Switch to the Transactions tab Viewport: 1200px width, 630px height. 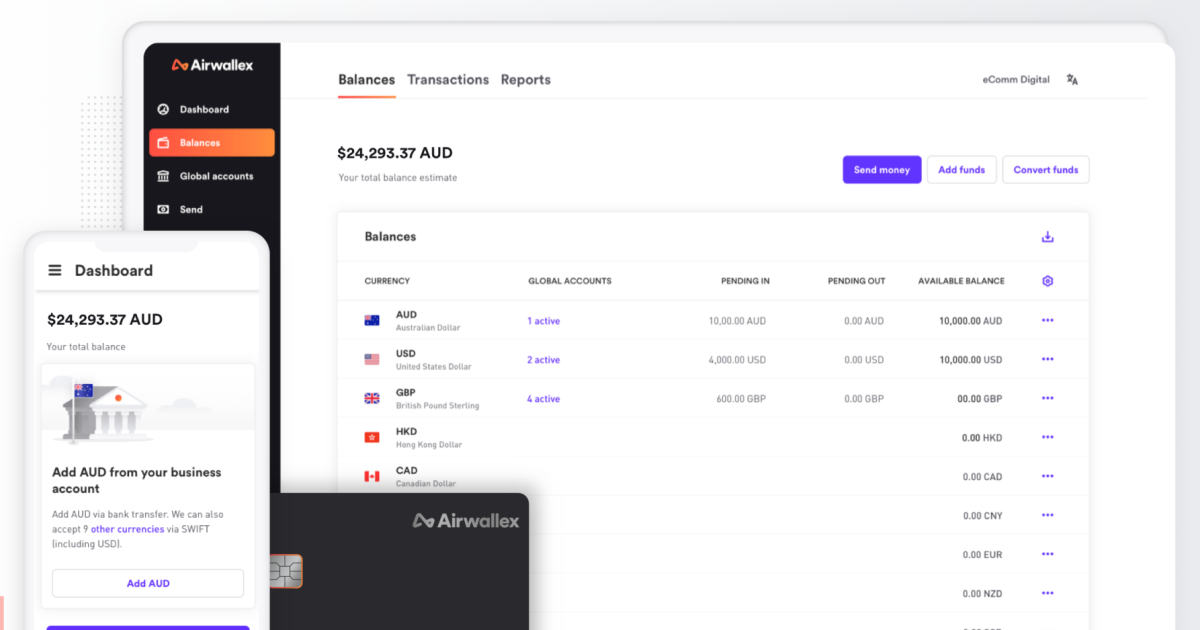click(x=448, y=80)
